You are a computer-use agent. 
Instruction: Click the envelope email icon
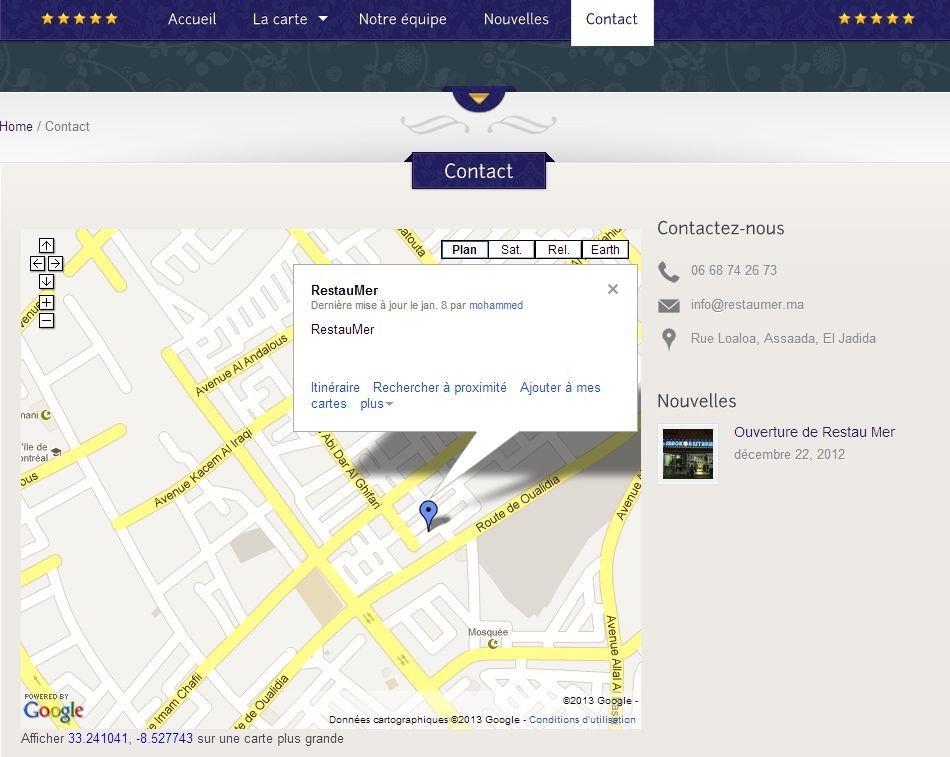click(669, 305)
